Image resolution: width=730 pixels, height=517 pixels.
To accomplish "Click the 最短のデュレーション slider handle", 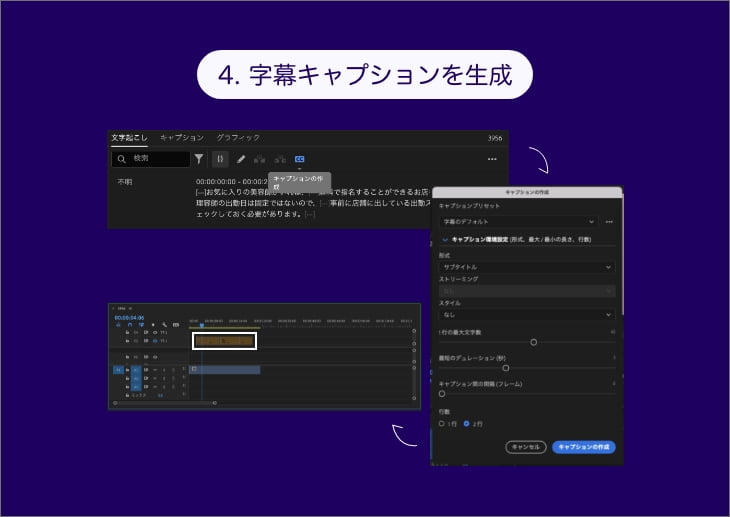I will tap(506, 368).
